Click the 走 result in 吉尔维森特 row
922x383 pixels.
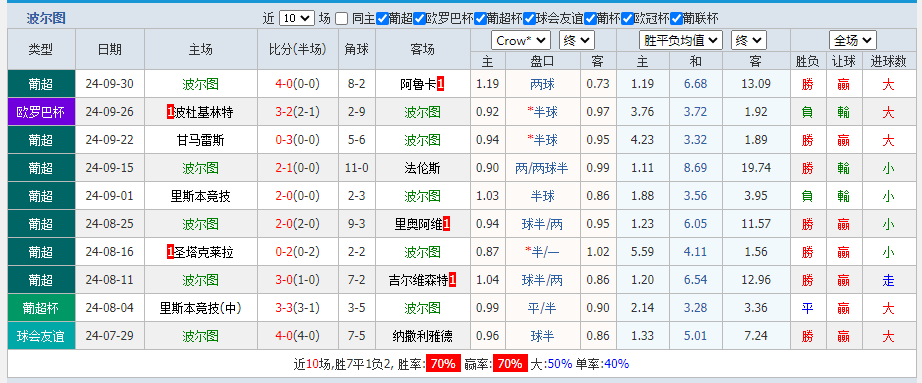(888, 281)
